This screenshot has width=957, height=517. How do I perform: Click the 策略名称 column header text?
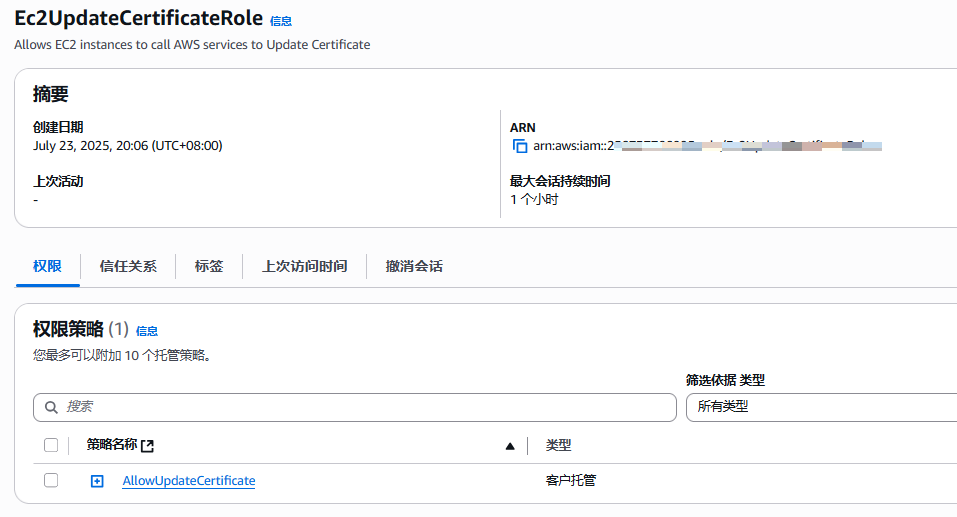[112, 444]
